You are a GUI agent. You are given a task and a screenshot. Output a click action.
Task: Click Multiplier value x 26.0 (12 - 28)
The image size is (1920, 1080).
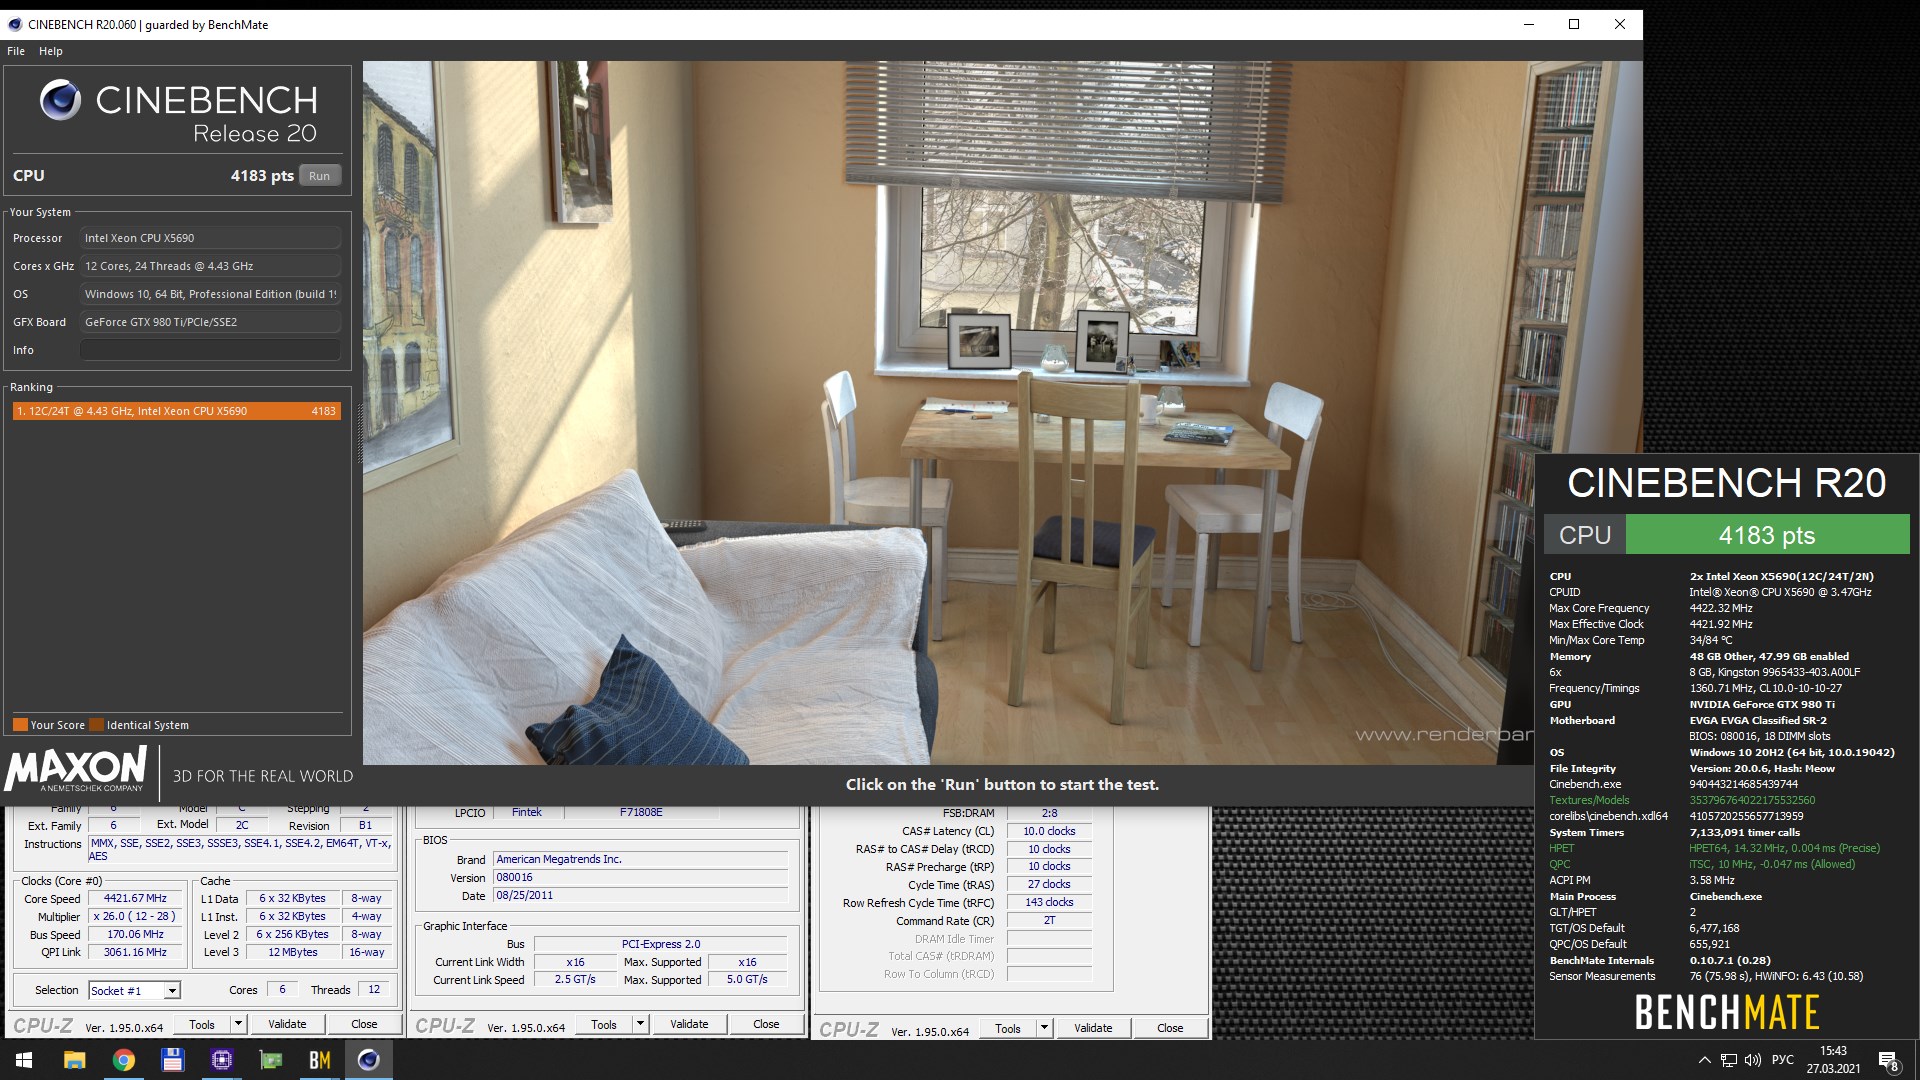[135, 917]
